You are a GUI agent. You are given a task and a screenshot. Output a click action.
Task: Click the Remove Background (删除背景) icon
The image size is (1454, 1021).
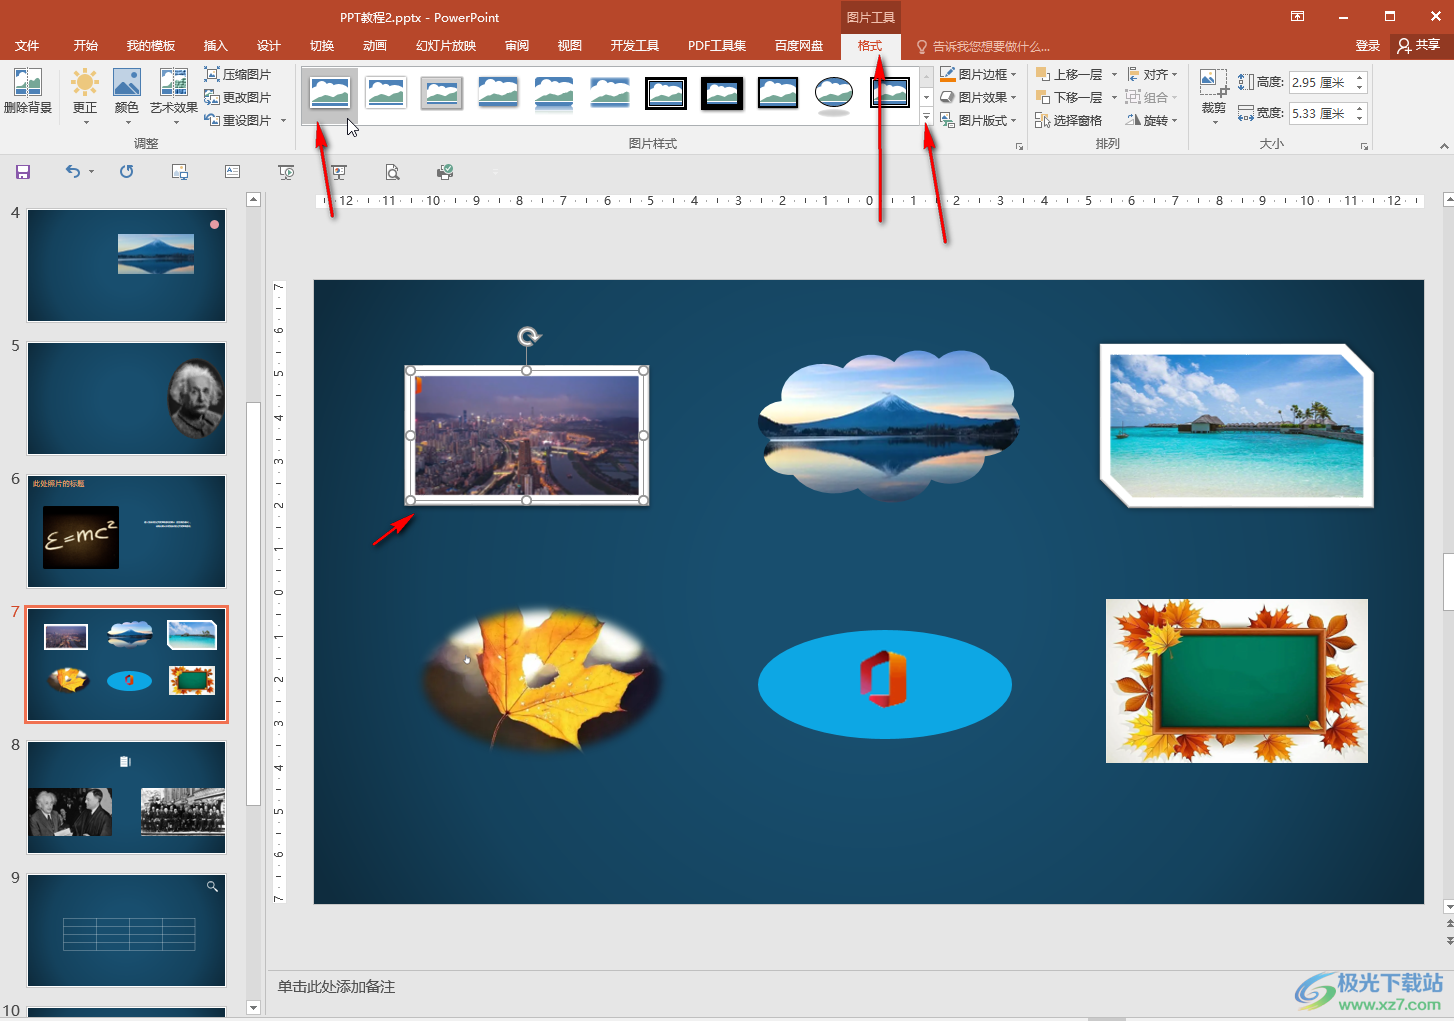click(28, 92)
